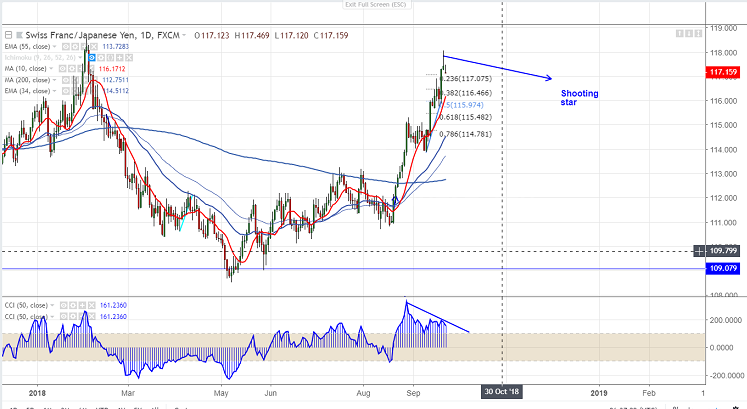
Task: Click the flag icon beside Swiss Franc/Japanese Yen
Action: click(x=19, y=35)
